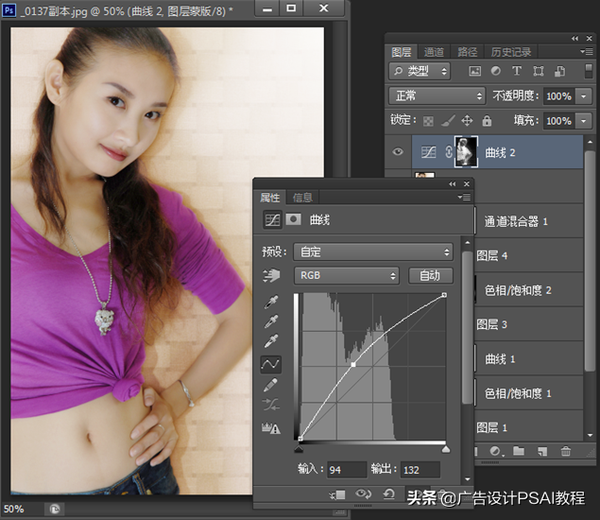The height and width of the screenshot is (520, 600).
Task: Reset the curves adjustment to defaults
Action: pyautogui.click(x=387, y=494)
